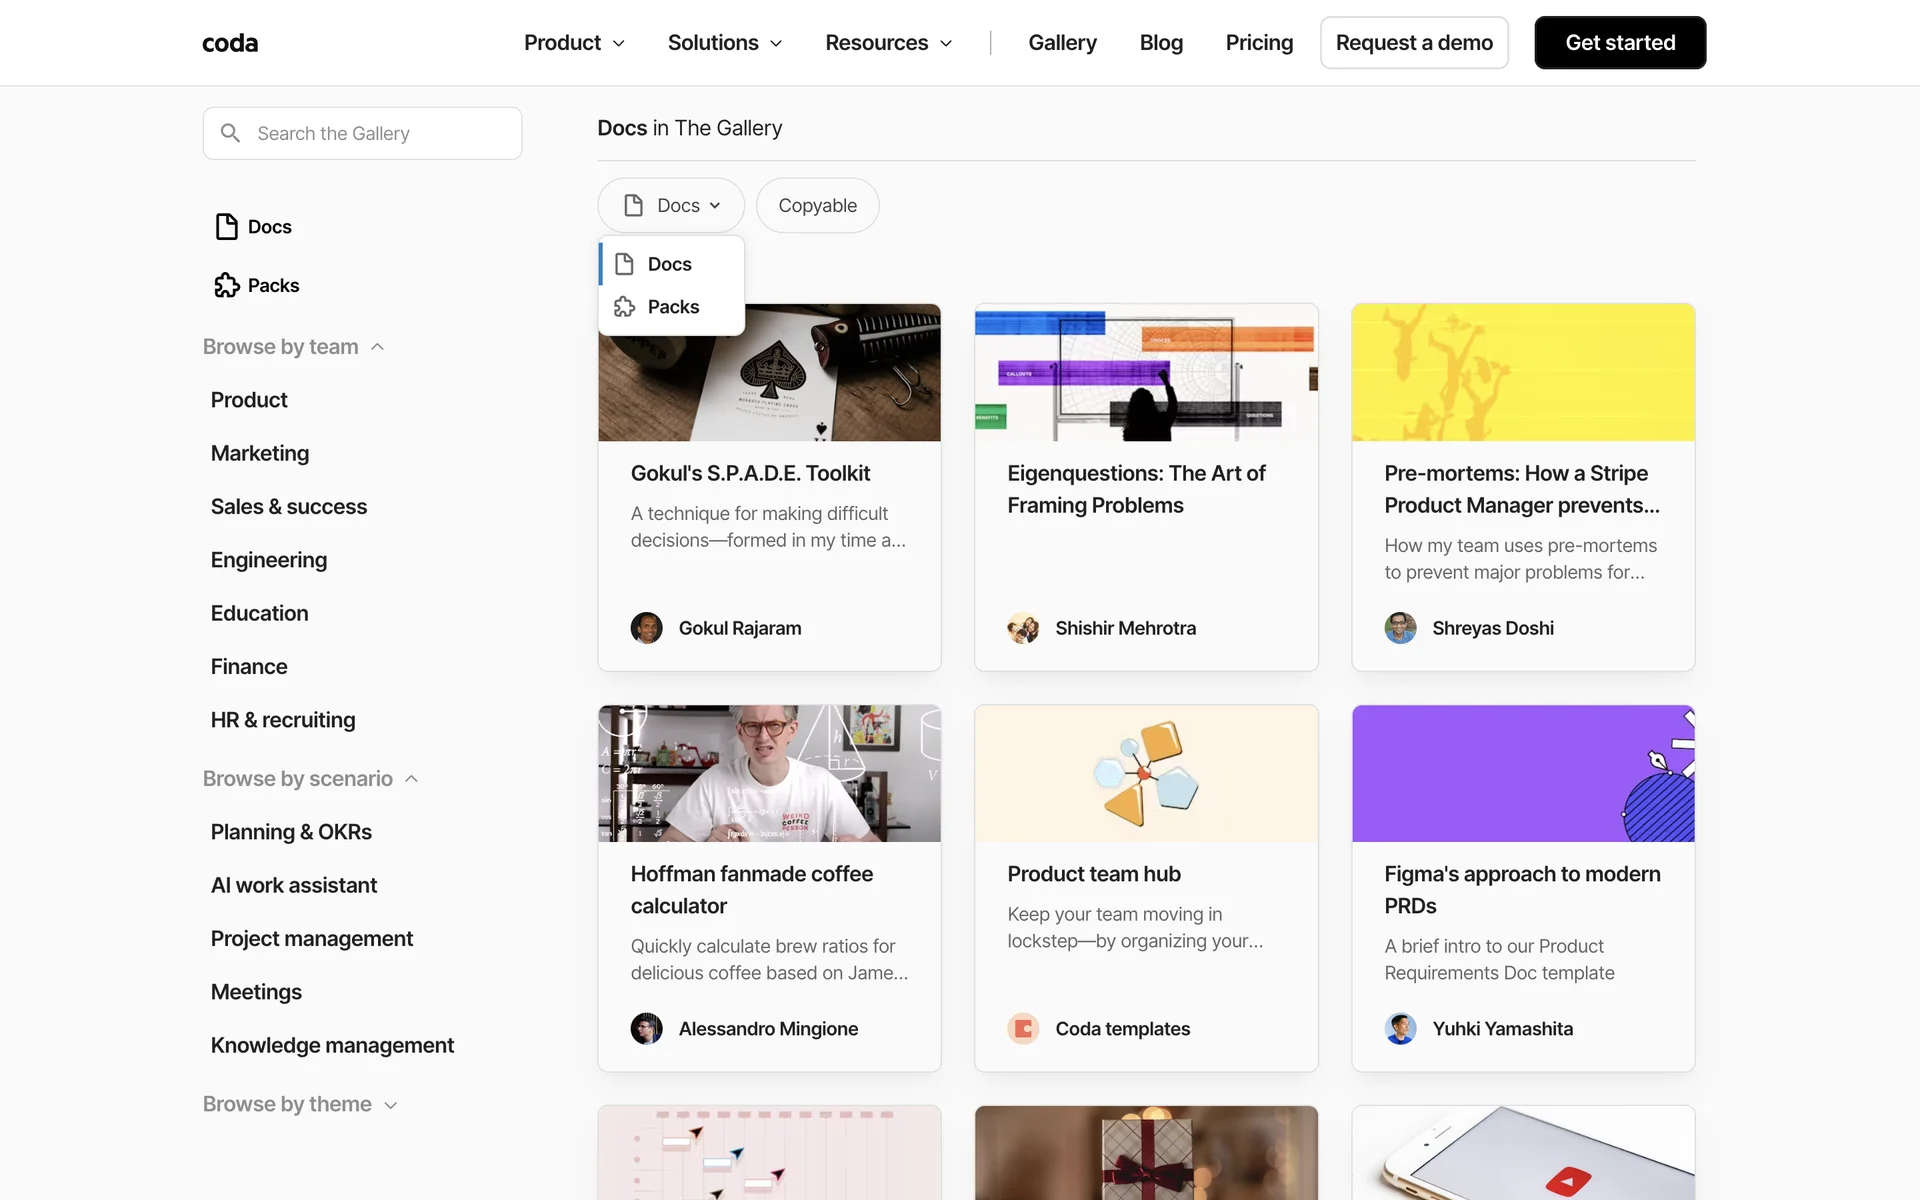Click Request a demo button
The height and width of the screenshot is (1200, 1920).
coord(1413,43)
